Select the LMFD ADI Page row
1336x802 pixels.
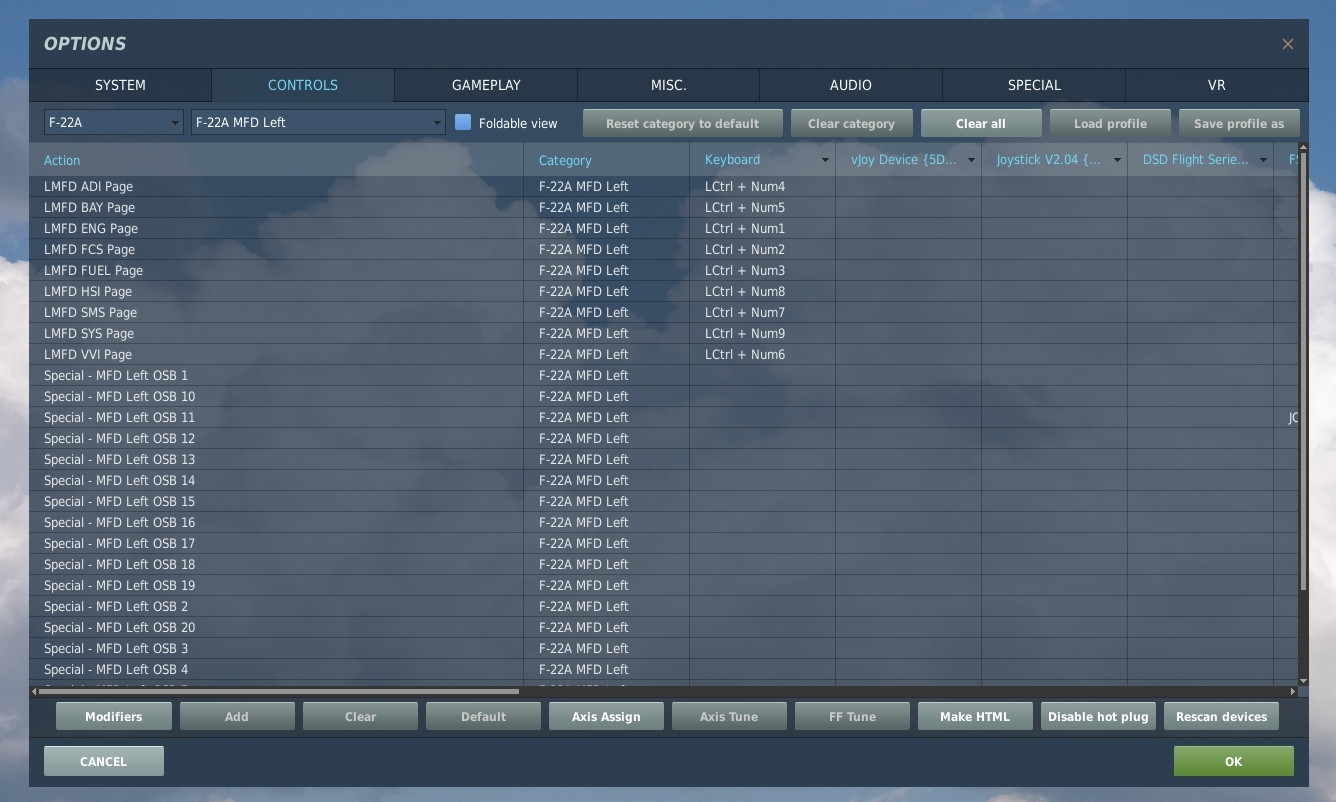pyautogui.click(x=663, y=186)
